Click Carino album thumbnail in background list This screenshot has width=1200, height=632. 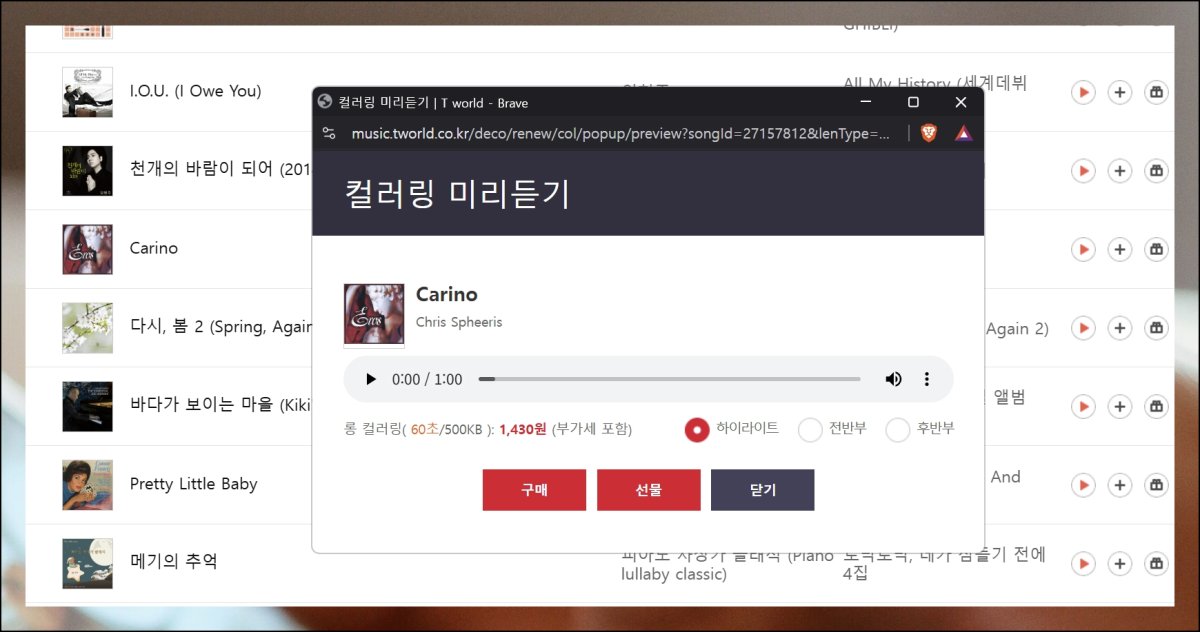coord(87,249)
